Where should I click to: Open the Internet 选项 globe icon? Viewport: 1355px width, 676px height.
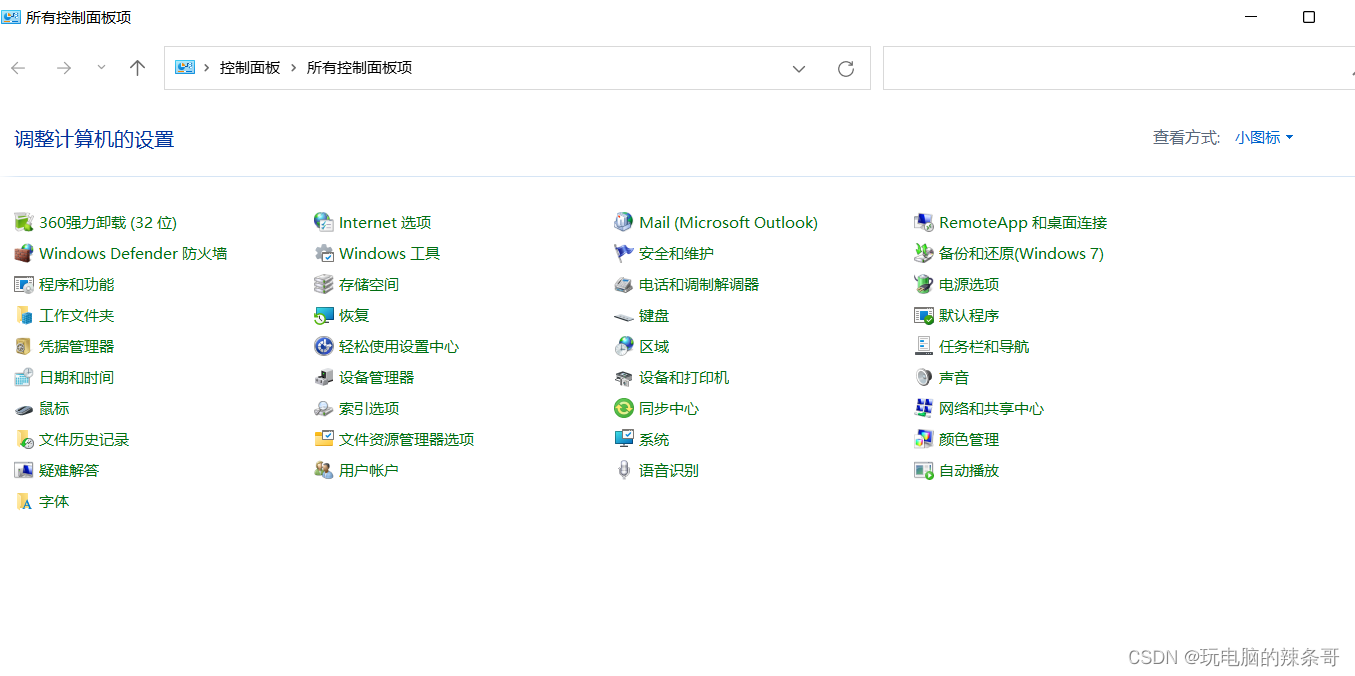(x=324, y=222)
